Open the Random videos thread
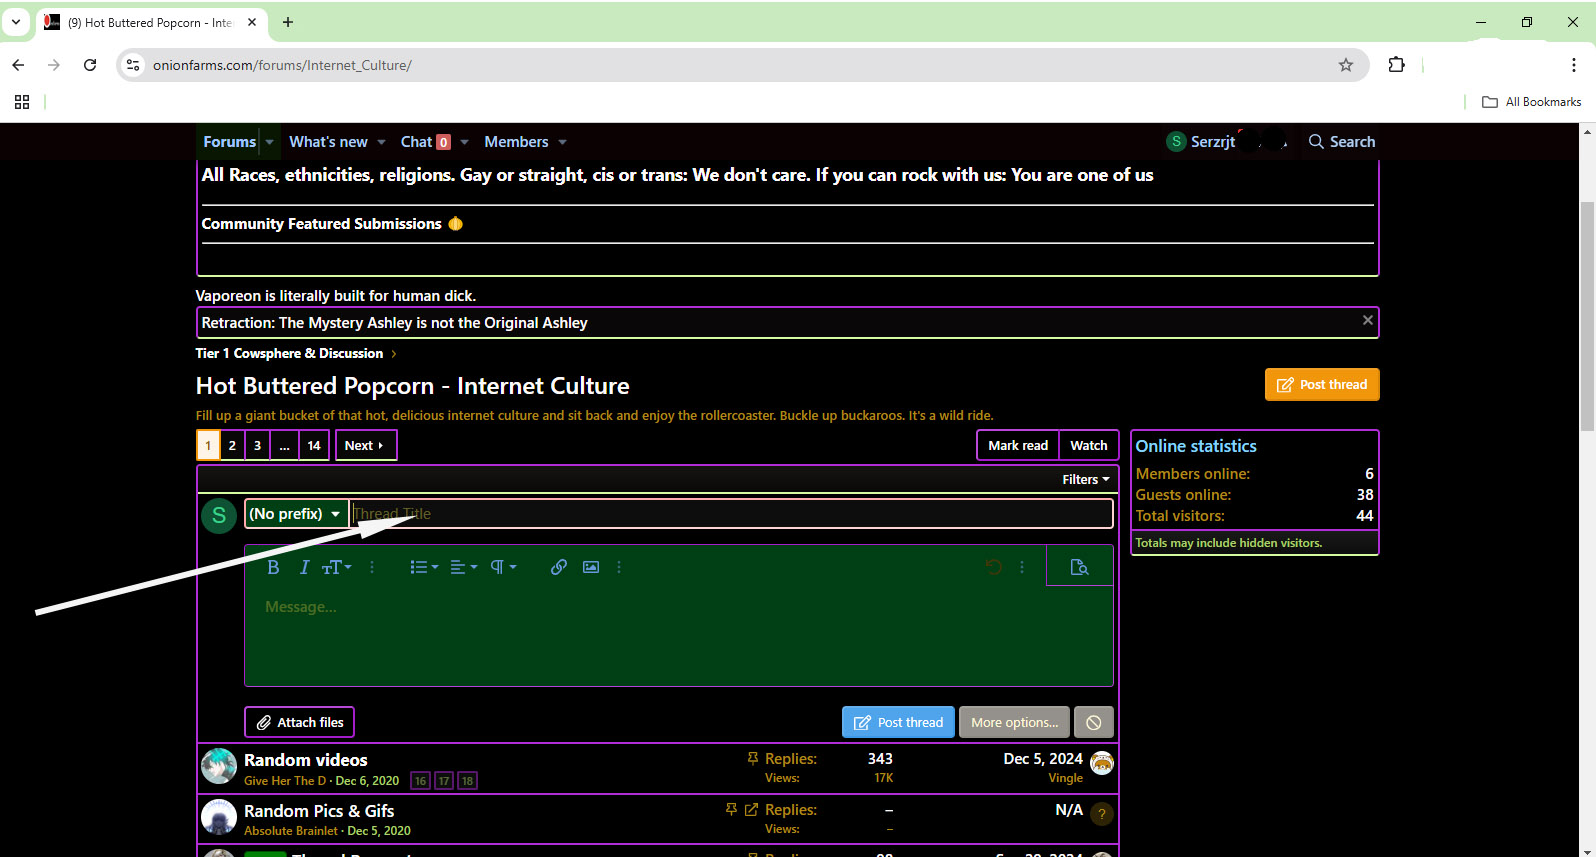 tap(305, 760)
